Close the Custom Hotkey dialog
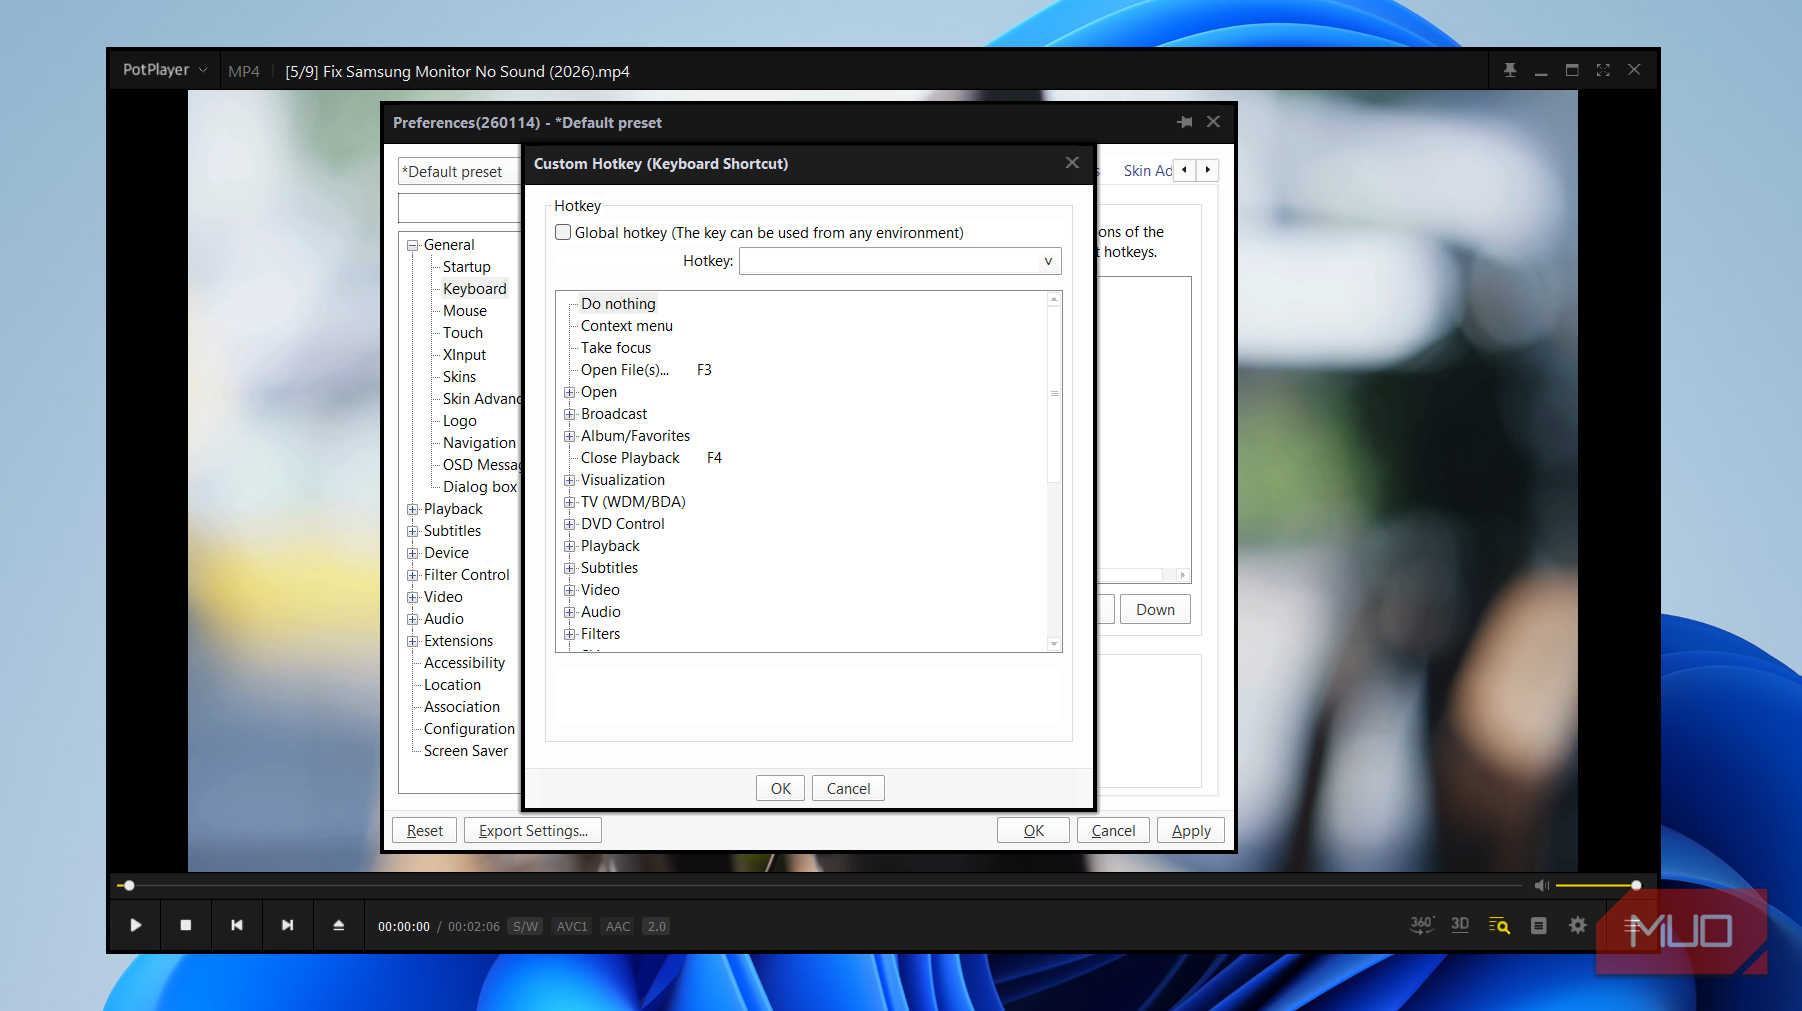 pos(1072,163)
